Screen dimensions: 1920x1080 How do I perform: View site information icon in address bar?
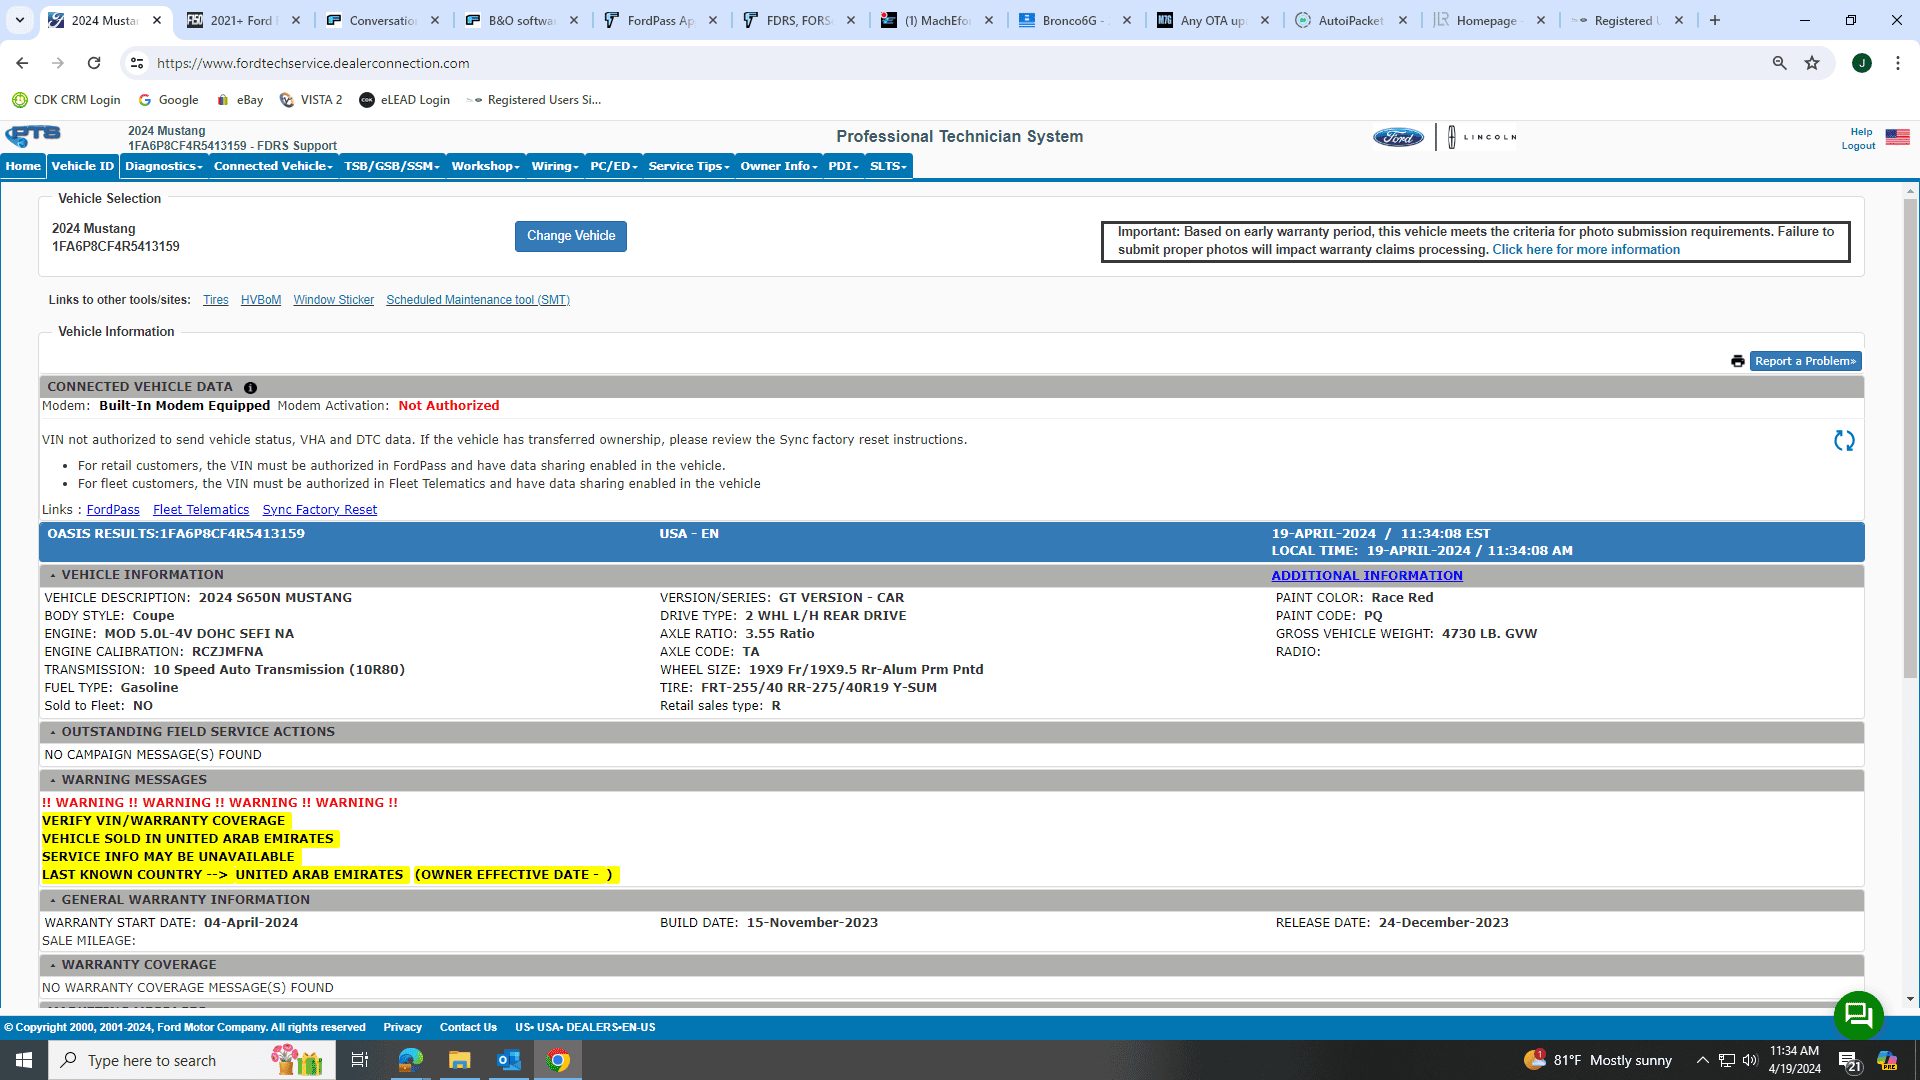click(x=137, y=63)
